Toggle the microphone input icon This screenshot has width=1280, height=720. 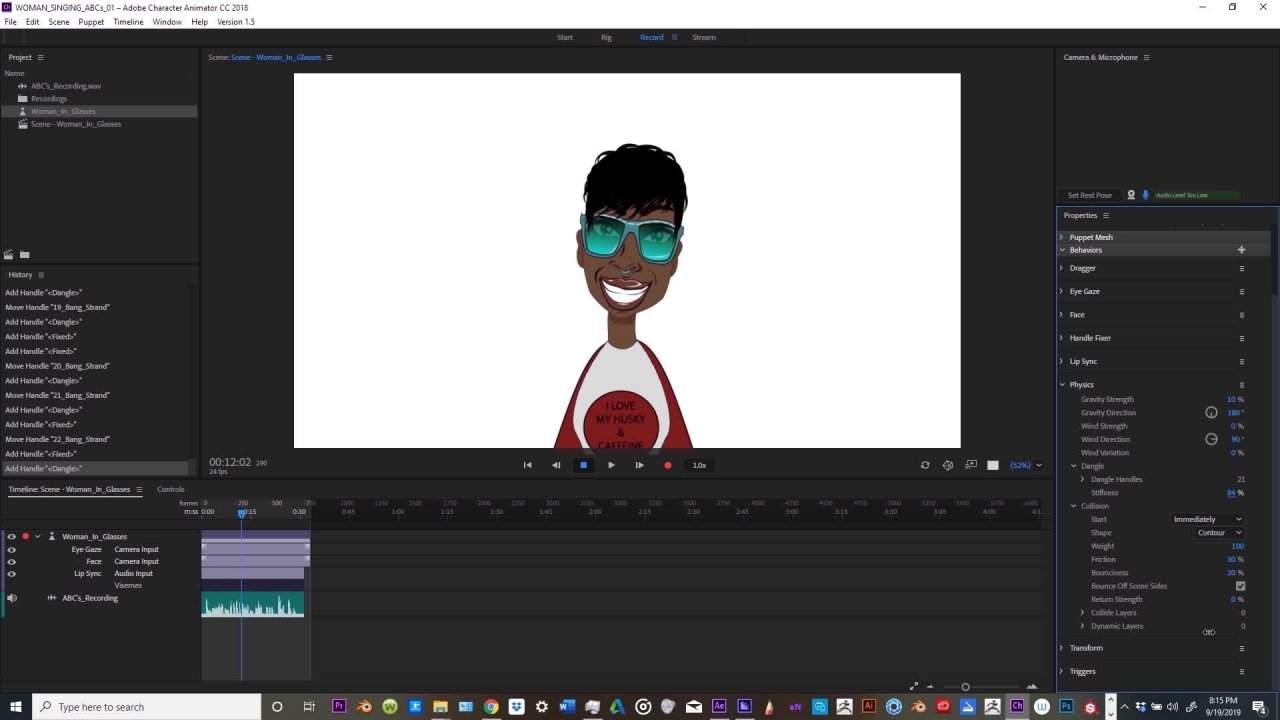tap(1146, 195)
